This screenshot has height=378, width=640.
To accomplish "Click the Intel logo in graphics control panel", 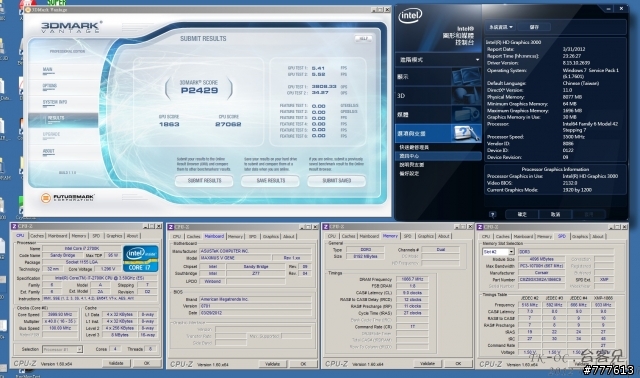I will point(410,16).
